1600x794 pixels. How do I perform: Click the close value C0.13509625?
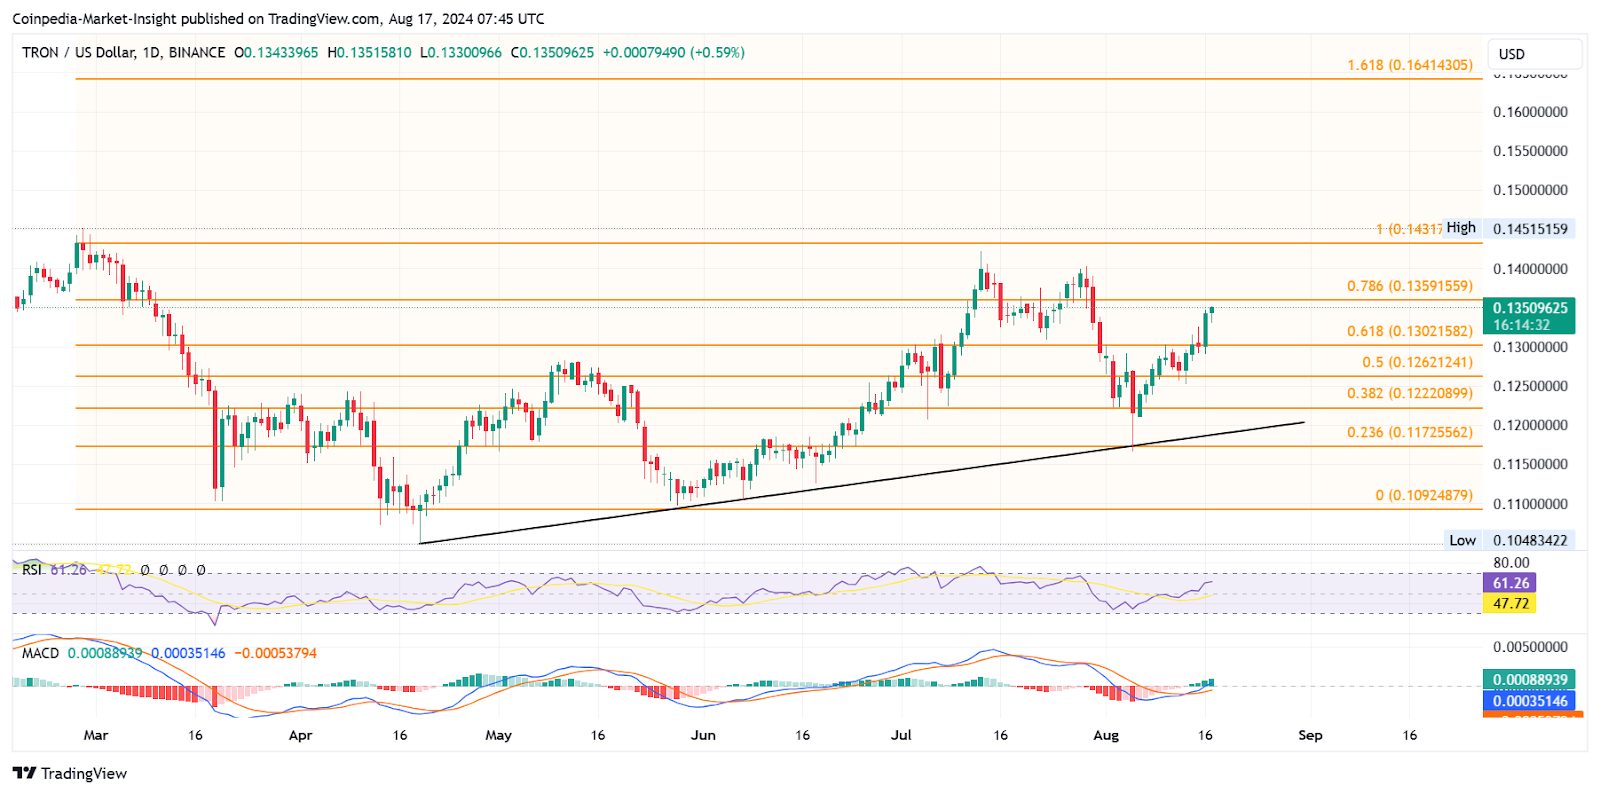(x=552, y=52)
